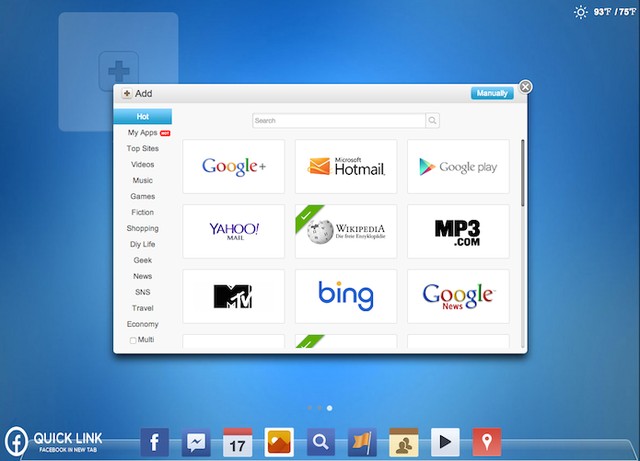Open the Games category
The height and width of the screenshot is (461, 640).
[x=142, y=196]
